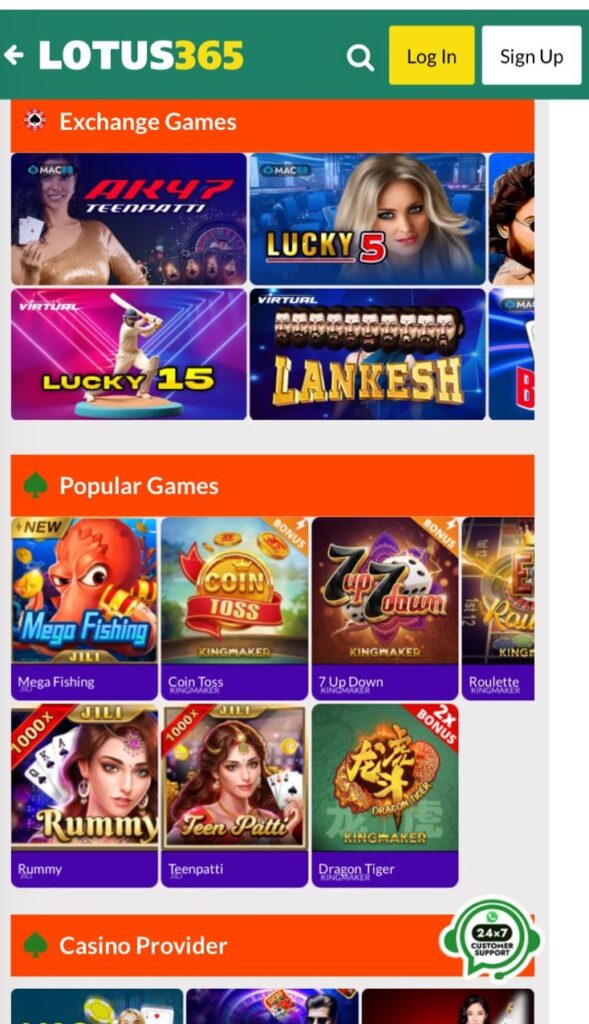Open the 24x7 WhatsApp customer support icon

(x=492, y=940)
